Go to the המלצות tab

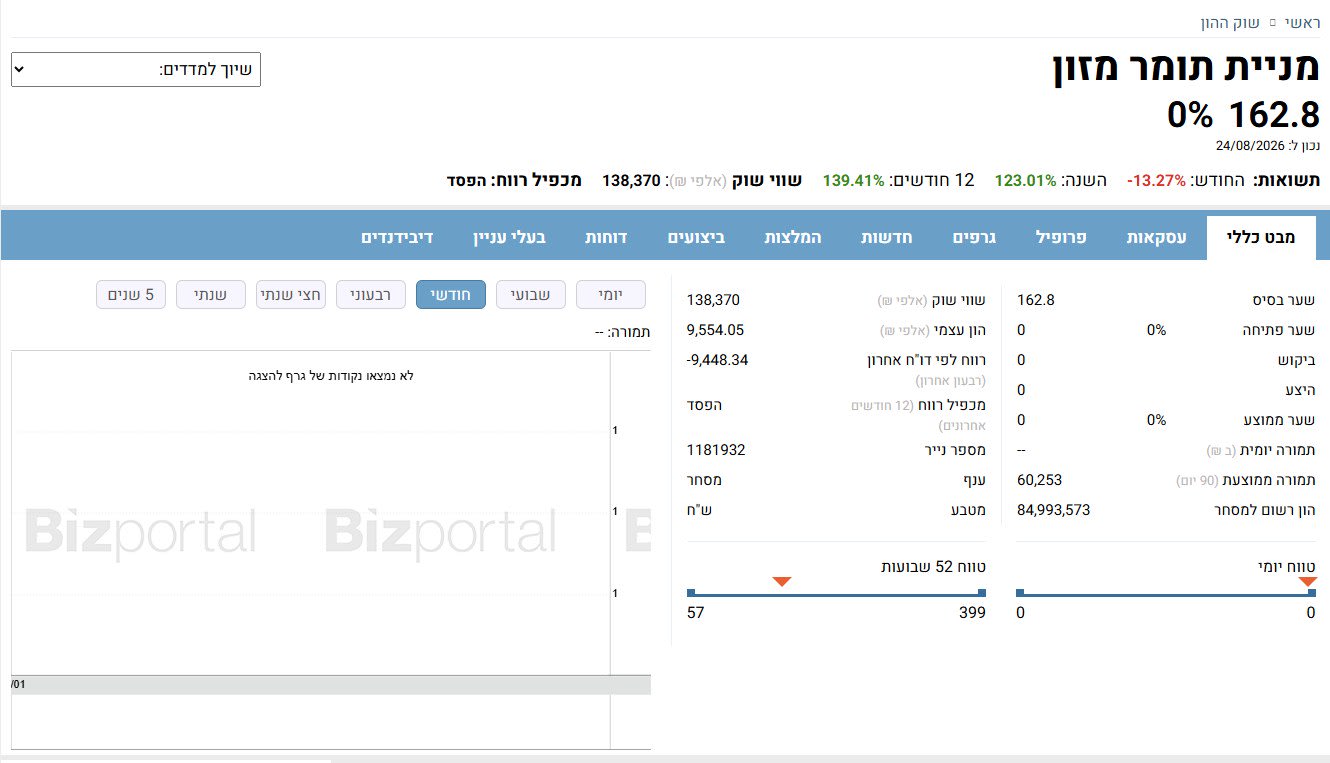[x=793, y=237]
